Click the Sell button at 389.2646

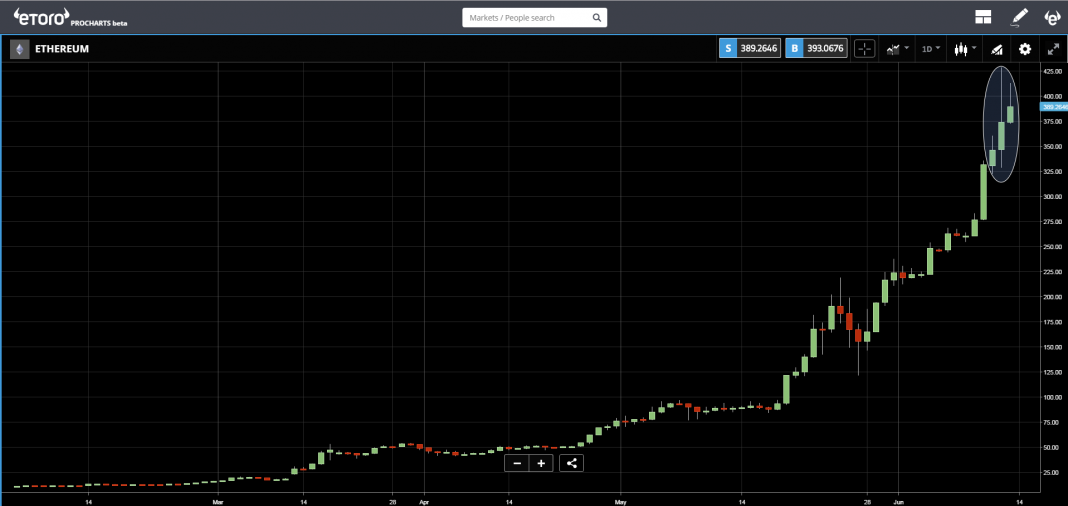pyautogui.click(x=749, y=49)
